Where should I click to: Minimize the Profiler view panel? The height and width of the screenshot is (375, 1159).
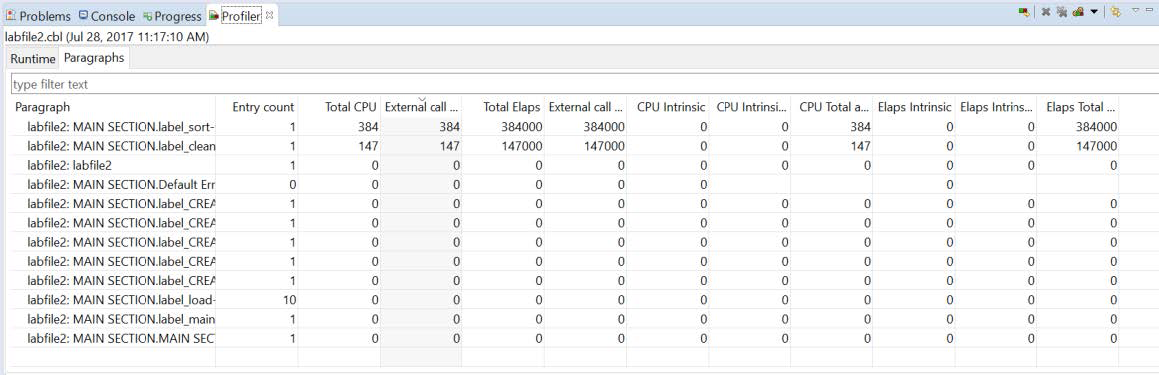pos(1149,10)
